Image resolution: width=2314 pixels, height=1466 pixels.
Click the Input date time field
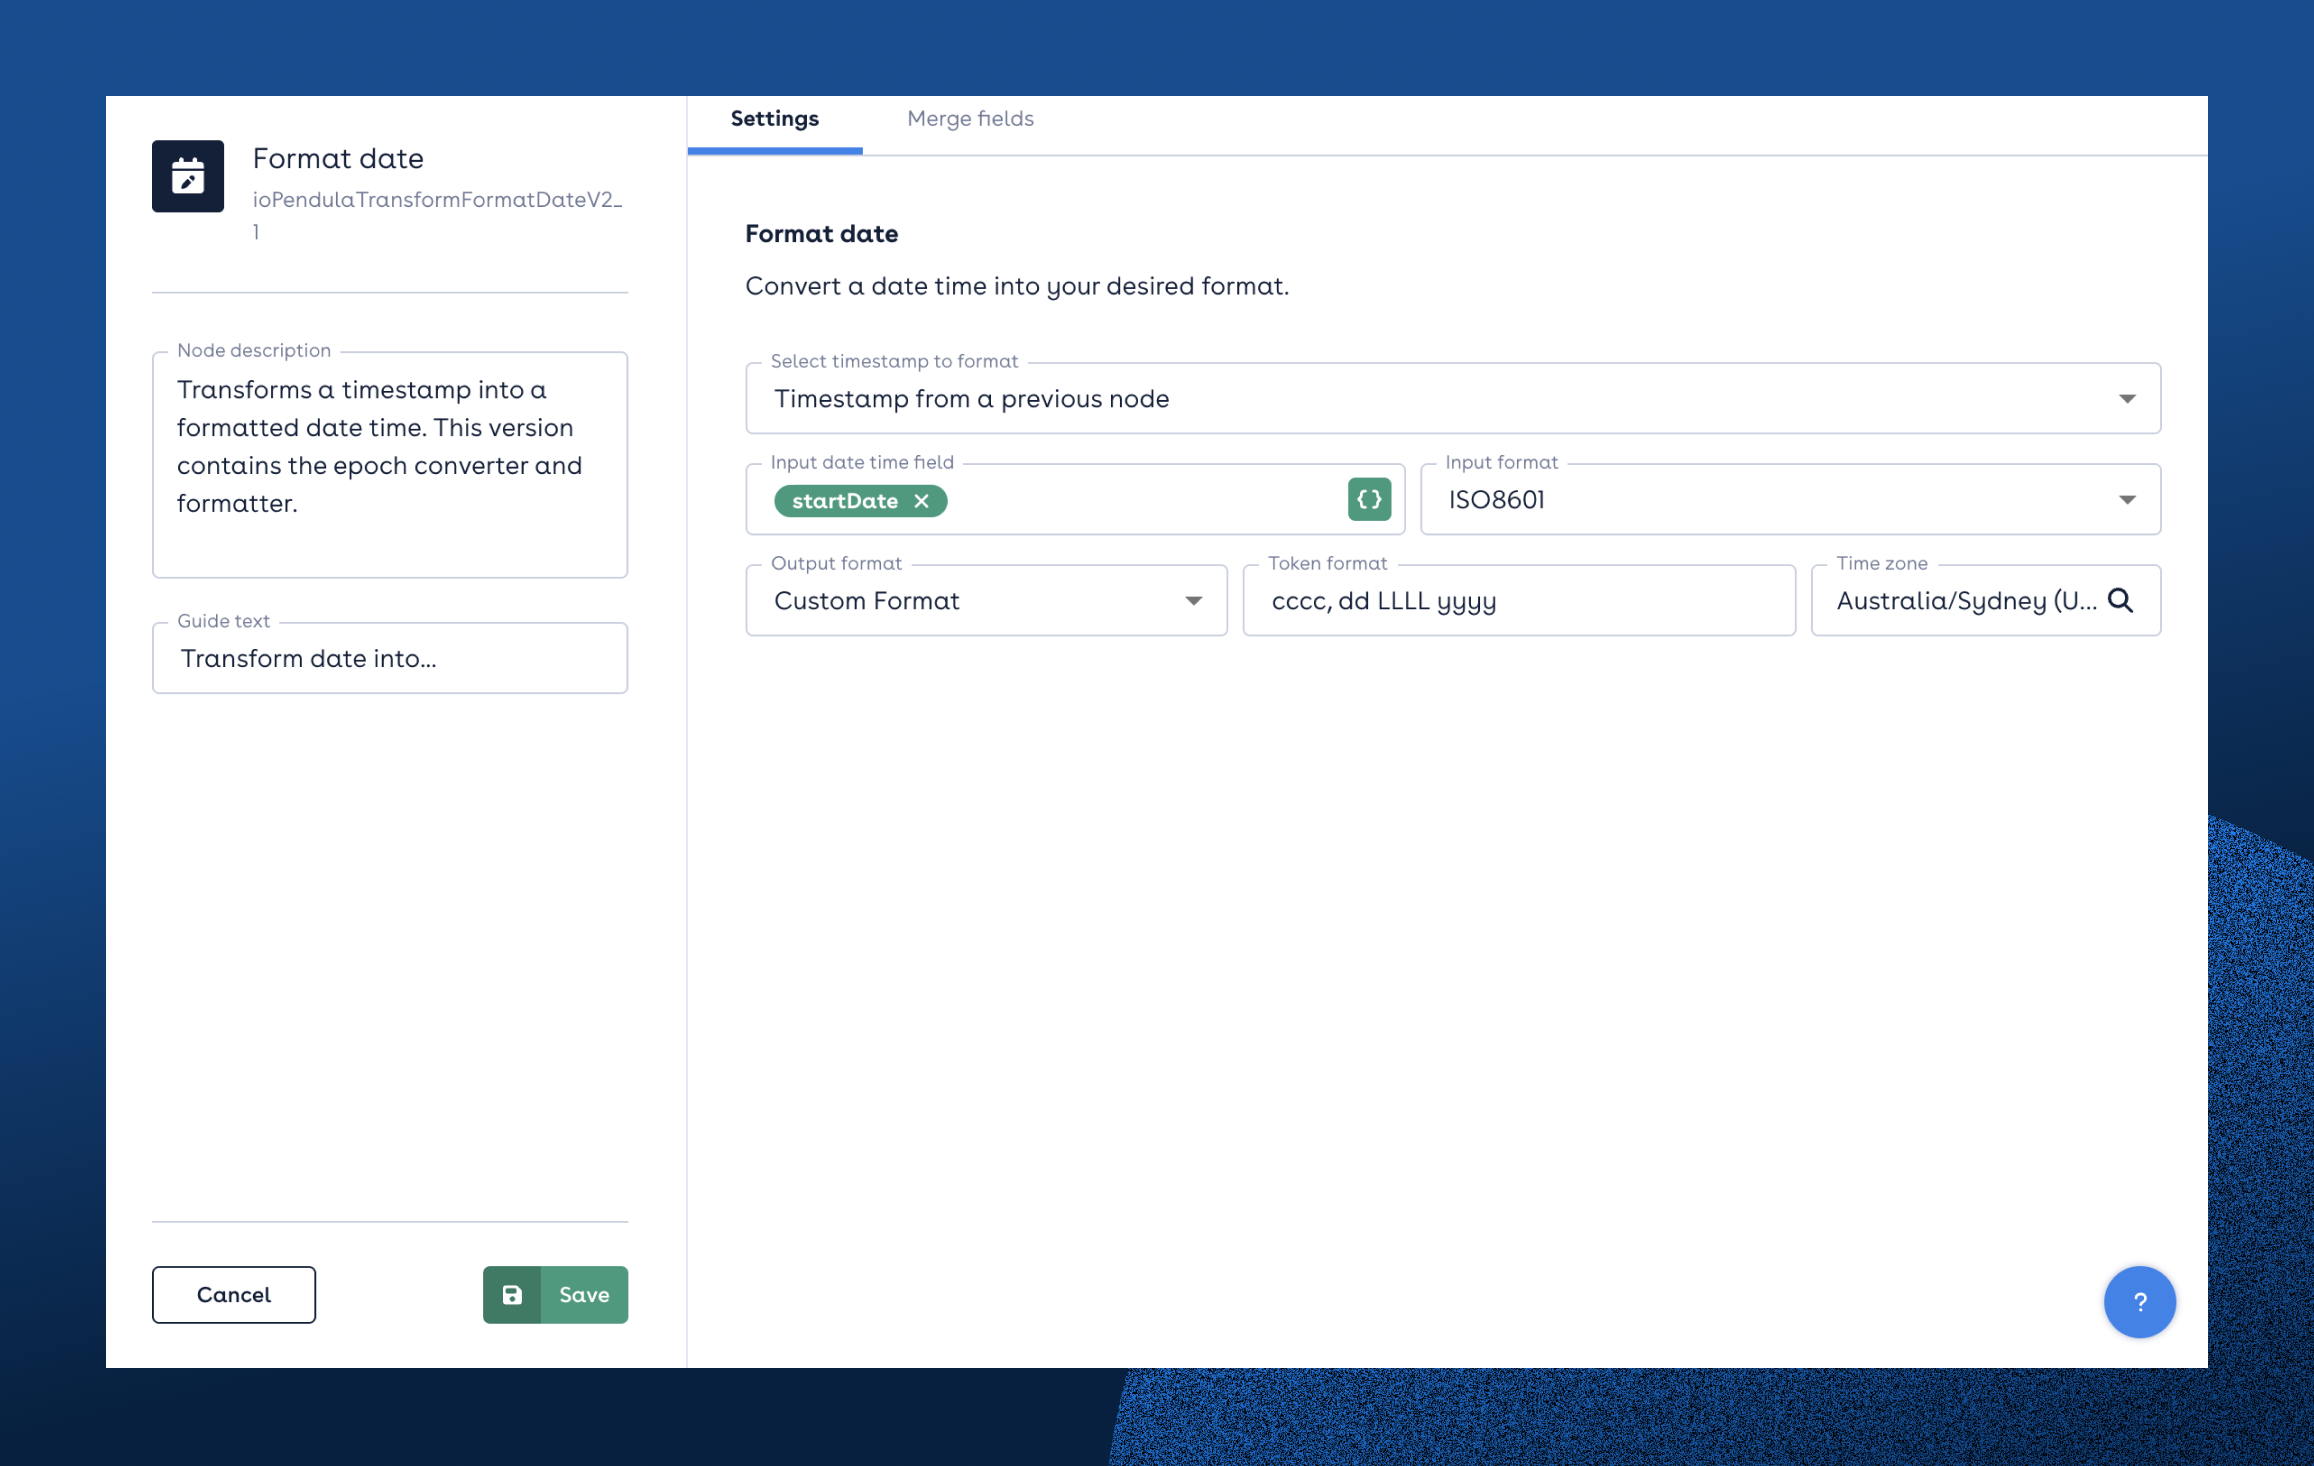(1075, 499)
